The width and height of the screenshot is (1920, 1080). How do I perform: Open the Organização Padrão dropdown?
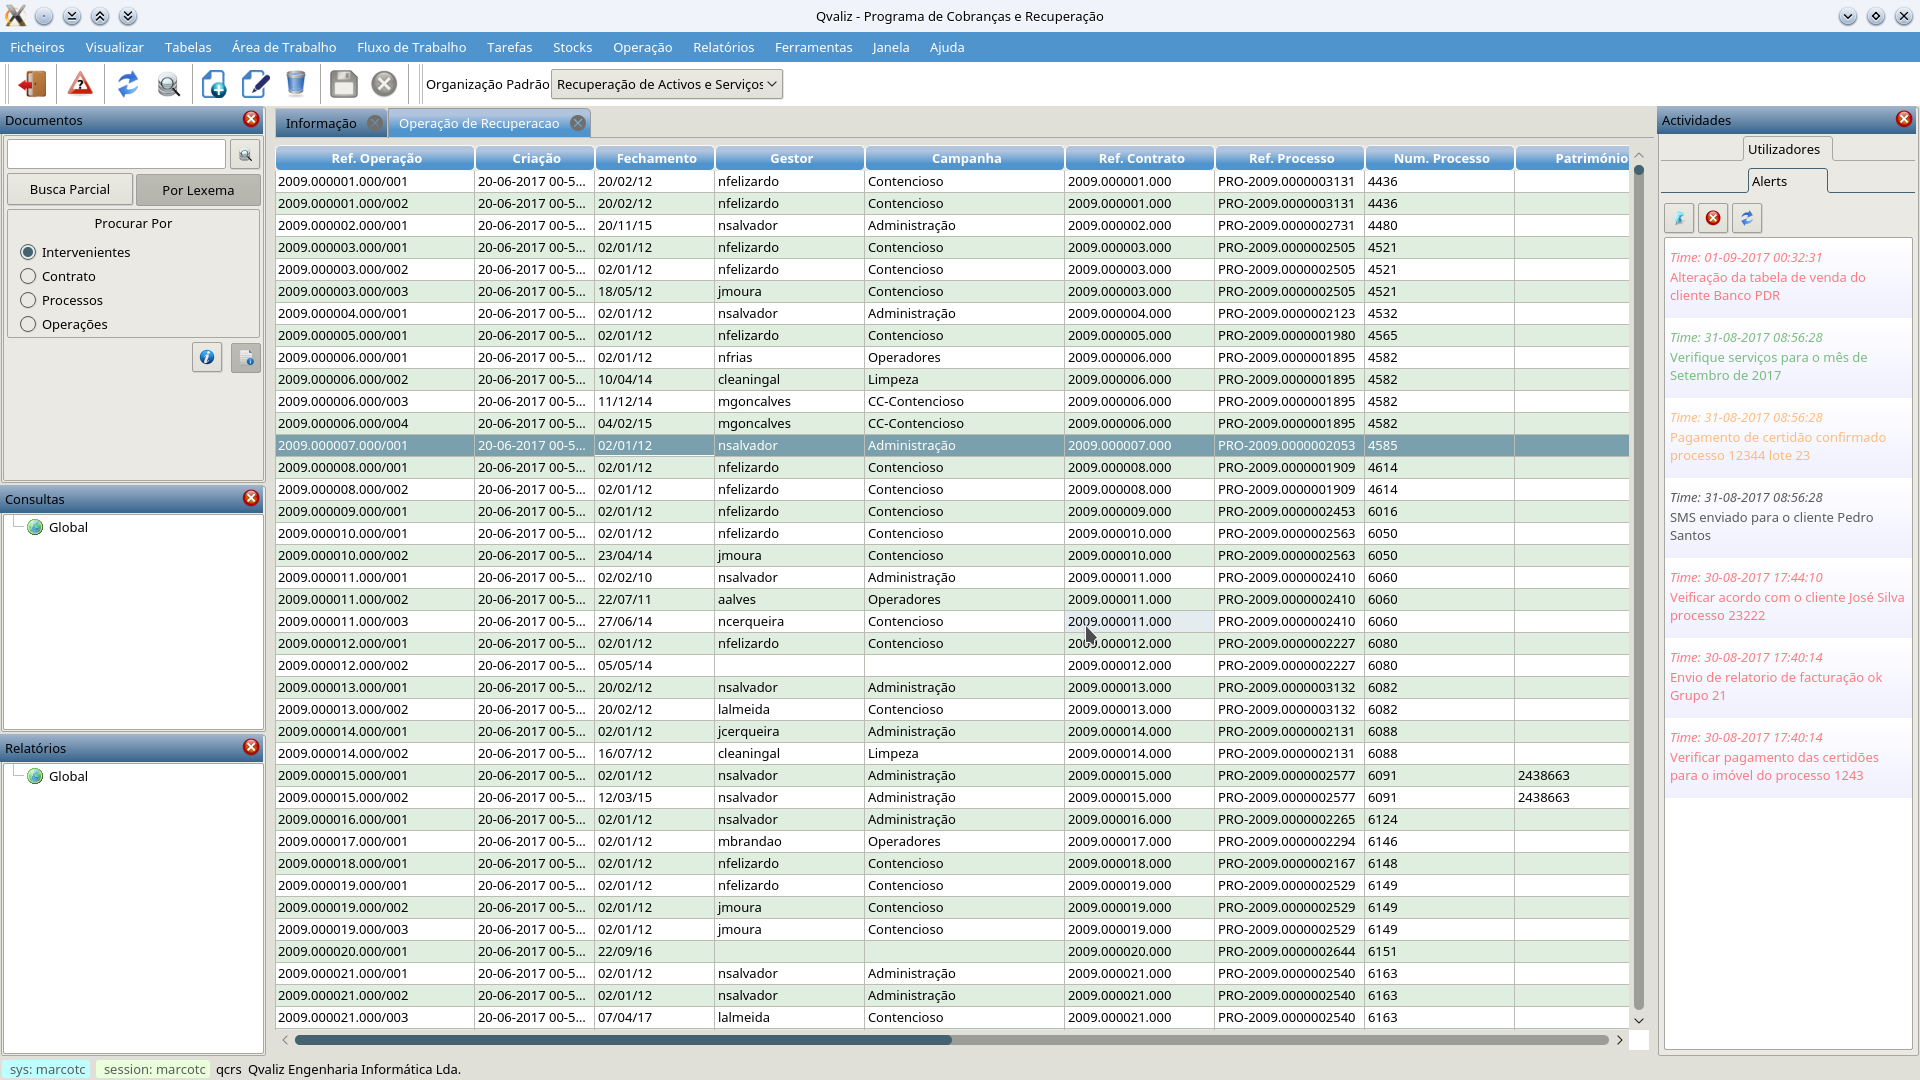pyautogui.click(x=666, y=84)
